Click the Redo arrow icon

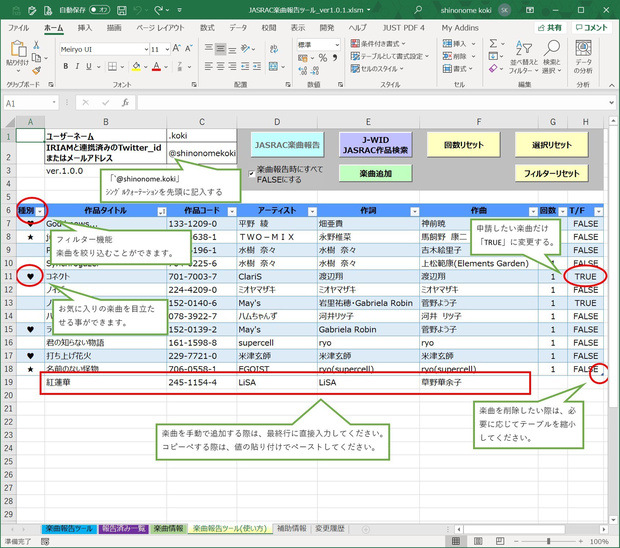click(158, 10)
